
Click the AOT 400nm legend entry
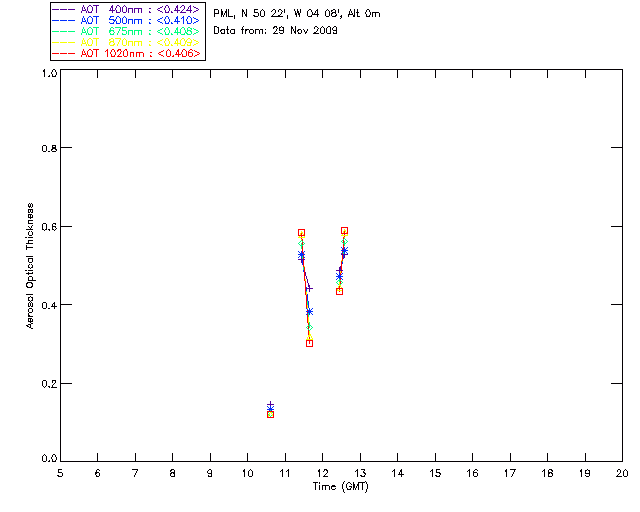click(127, 9)
